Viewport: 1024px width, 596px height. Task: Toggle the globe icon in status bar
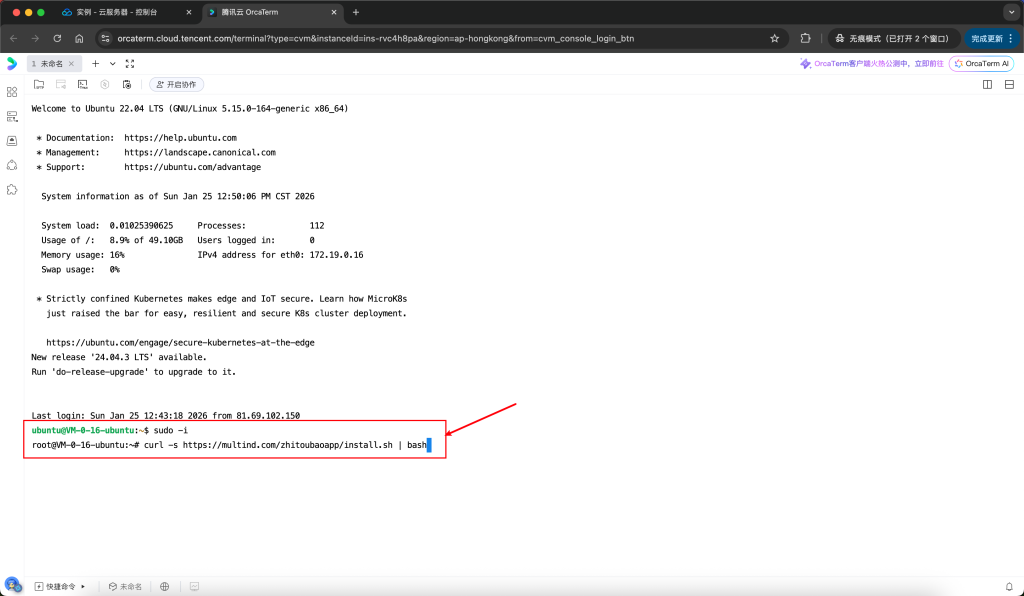coord(164,586)
